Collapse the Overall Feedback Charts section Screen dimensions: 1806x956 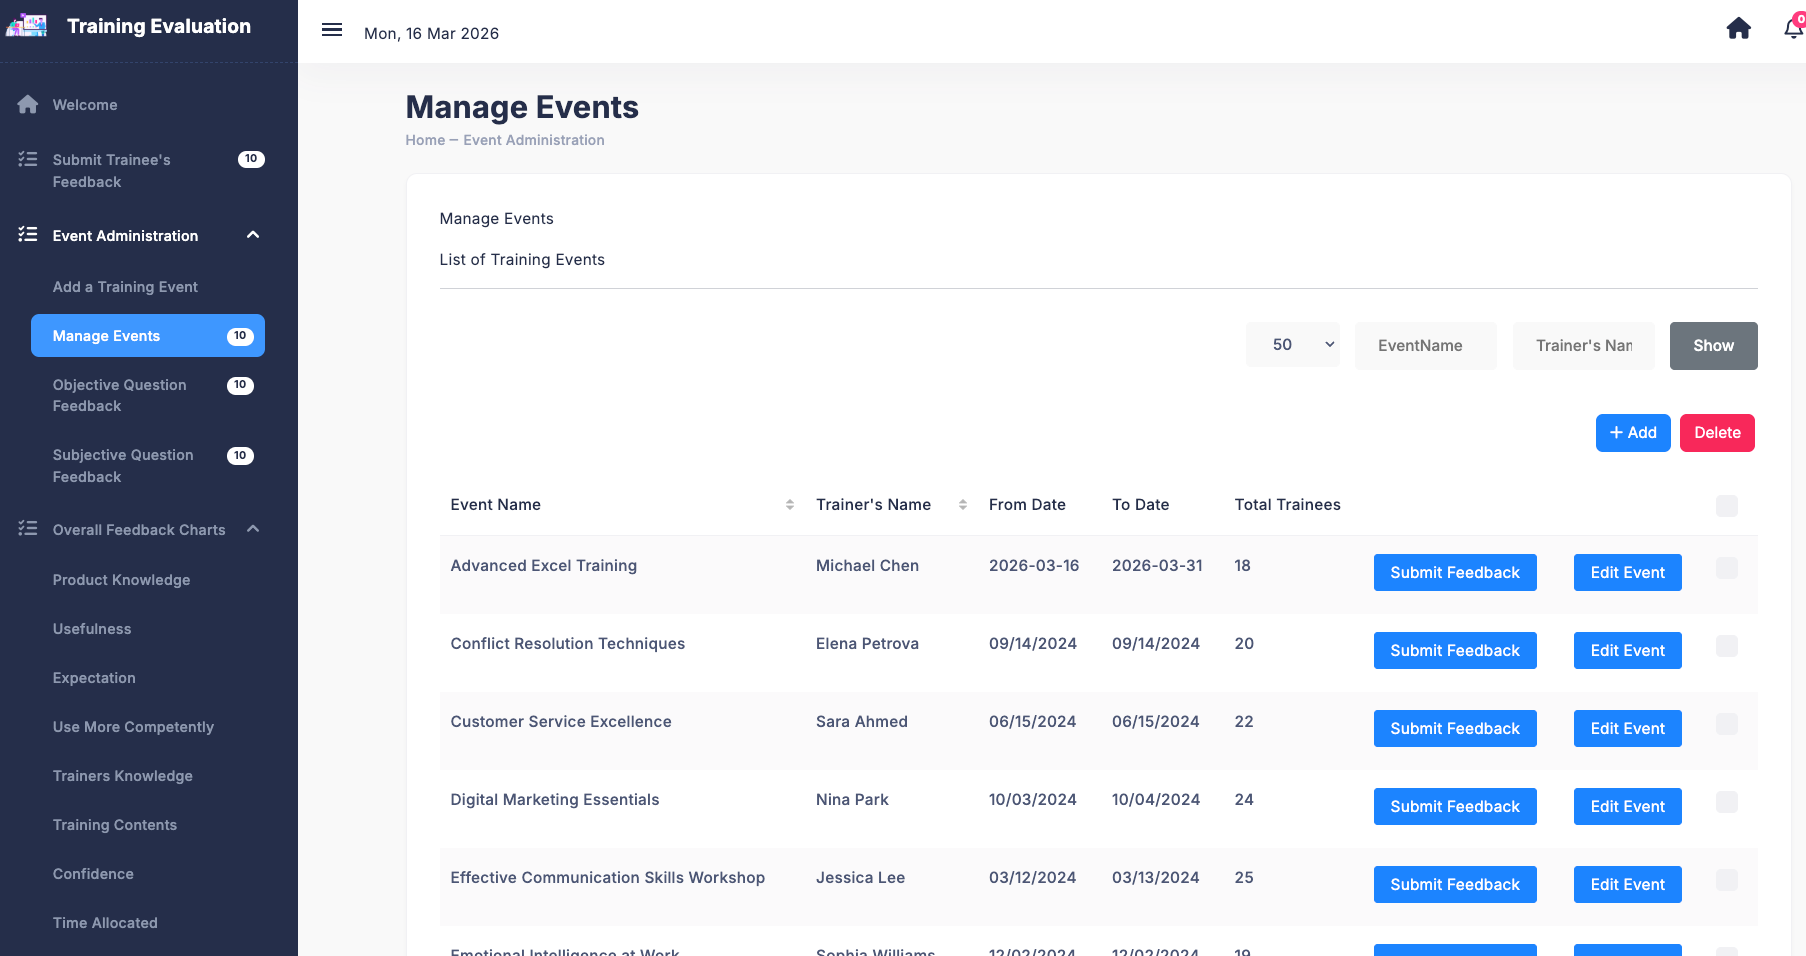click(x=253, y=529)
